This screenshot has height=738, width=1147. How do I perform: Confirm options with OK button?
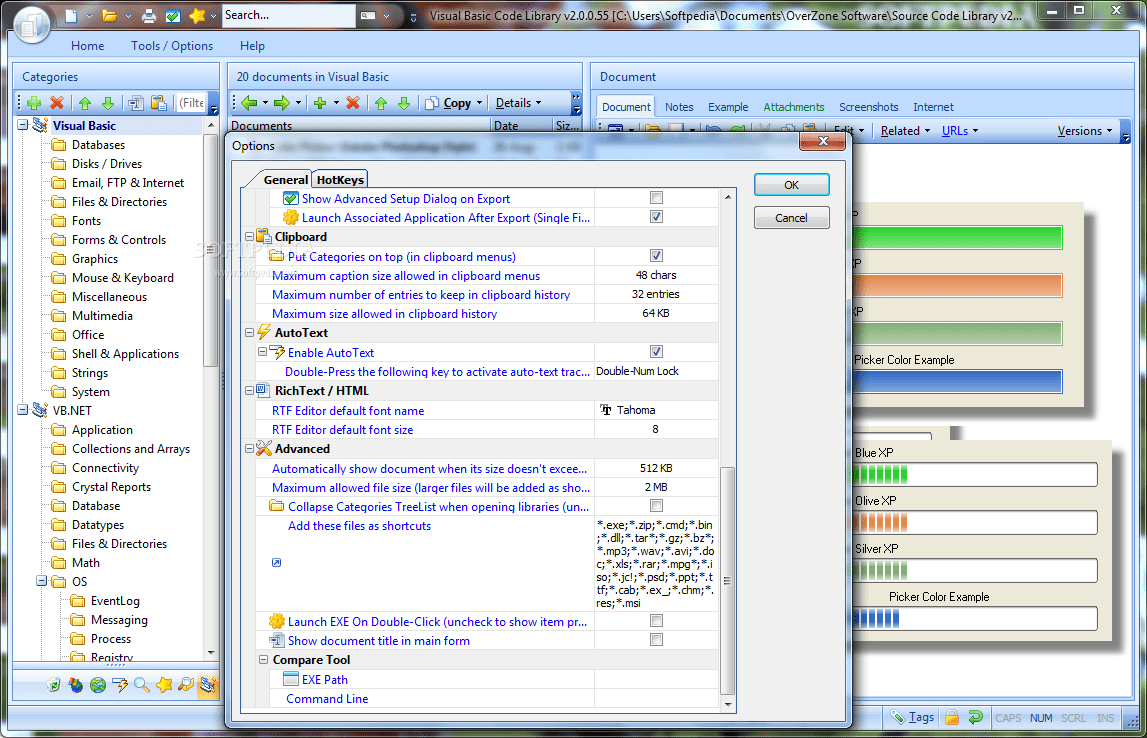[x=791, y=185]
